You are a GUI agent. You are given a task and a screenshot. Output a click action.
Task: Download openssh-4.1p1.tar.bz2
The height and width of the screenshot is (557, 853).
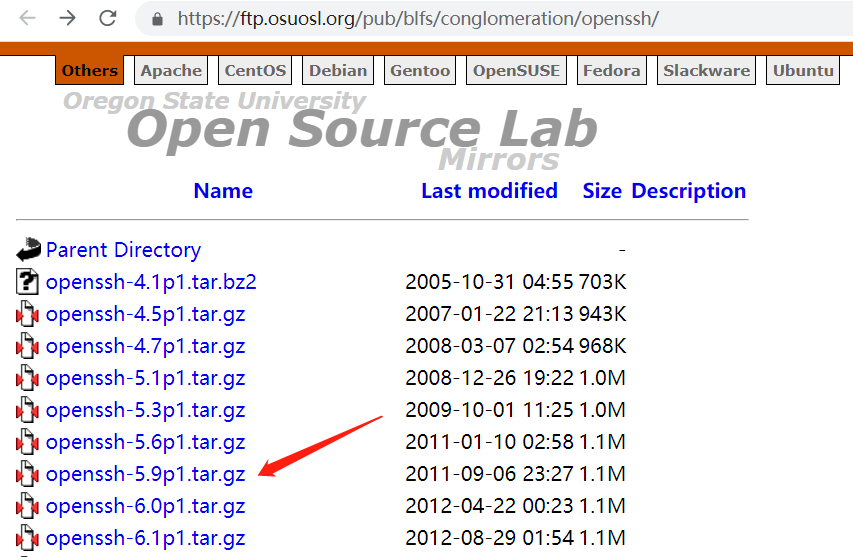(x=151, y=282)
